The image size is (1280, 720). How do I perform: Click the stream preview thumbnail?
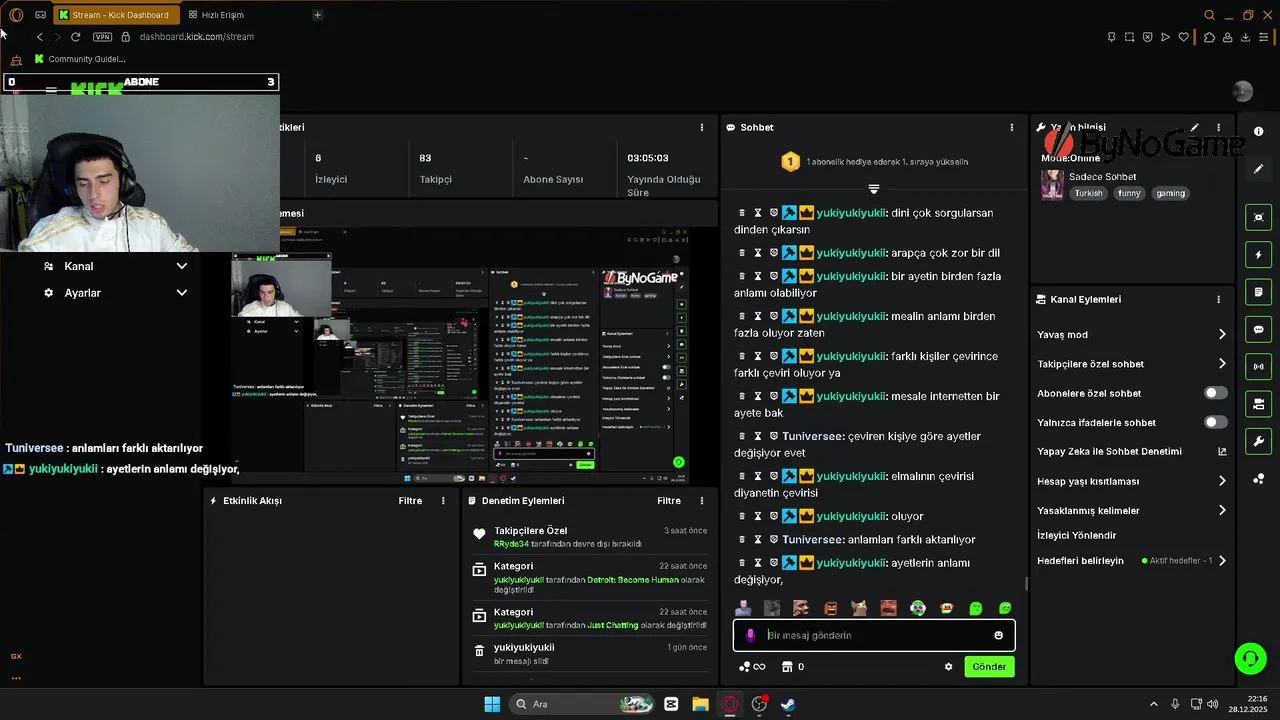point(461,354)
